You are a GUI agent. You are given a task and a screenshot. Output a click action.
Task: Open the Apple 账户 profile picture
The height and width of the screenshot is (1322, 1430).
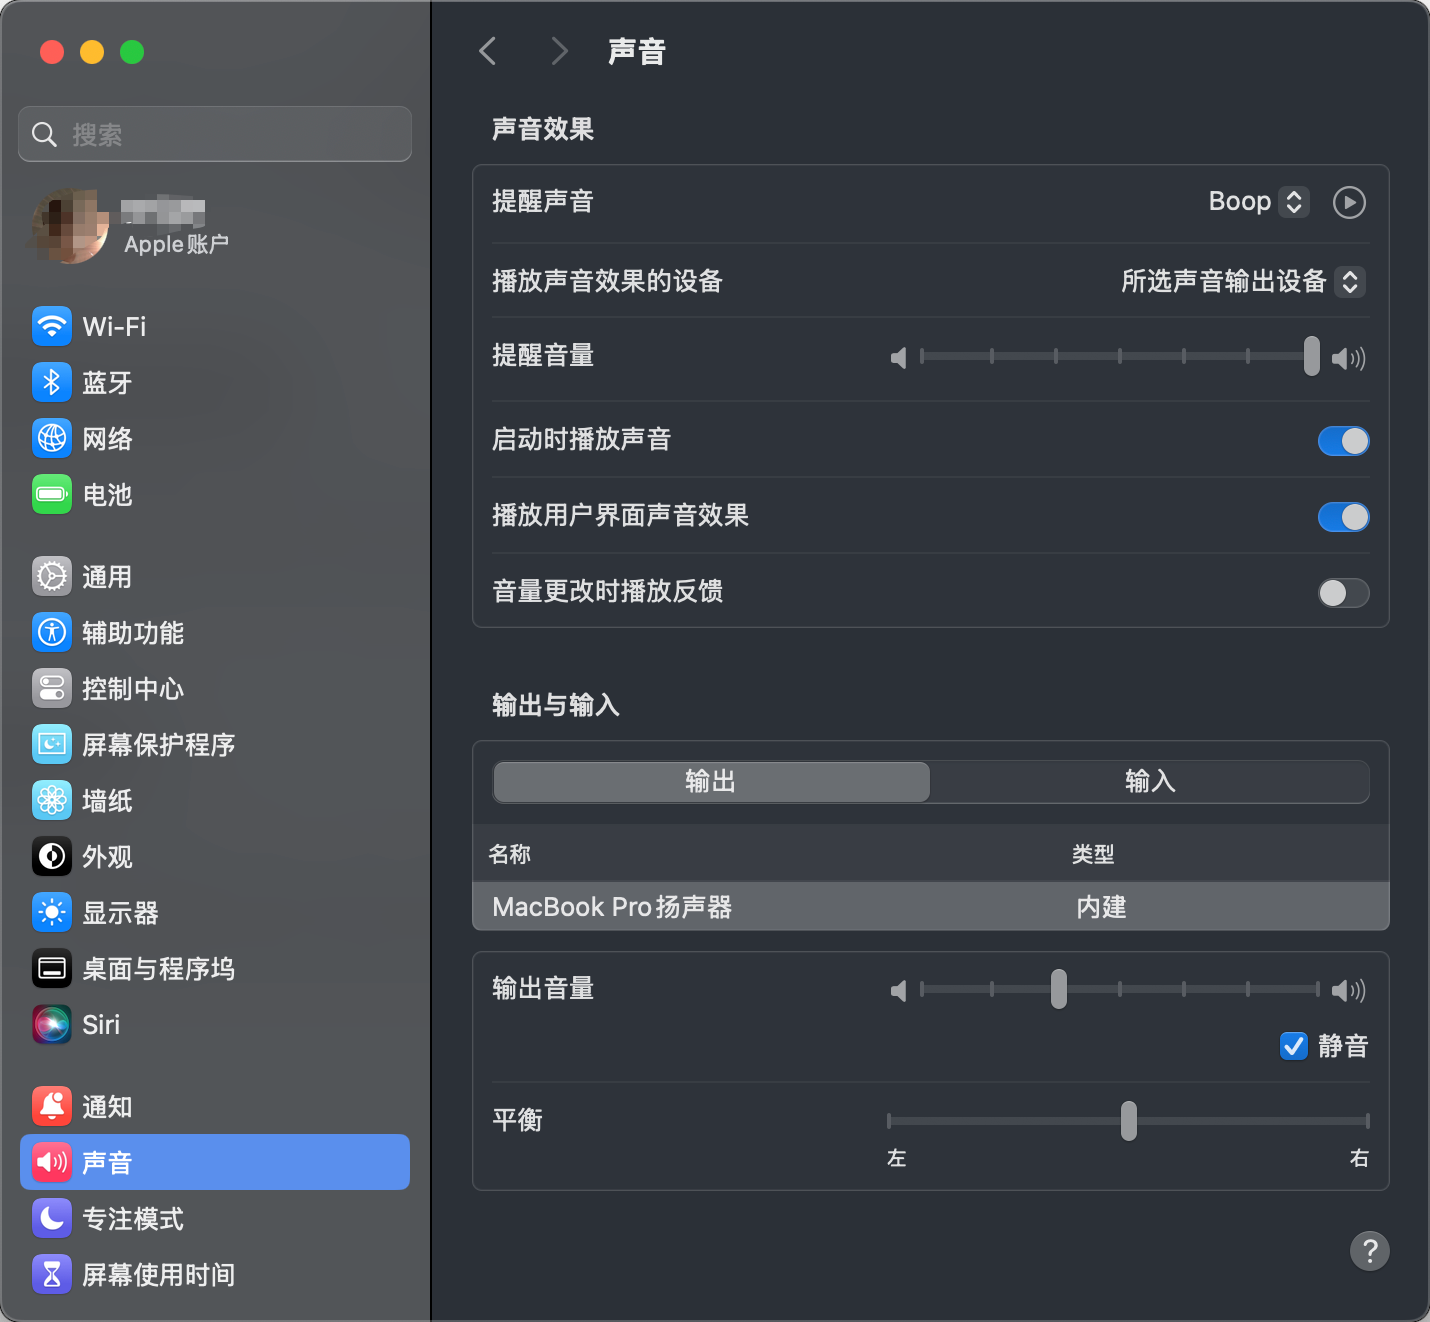(70, 225)
